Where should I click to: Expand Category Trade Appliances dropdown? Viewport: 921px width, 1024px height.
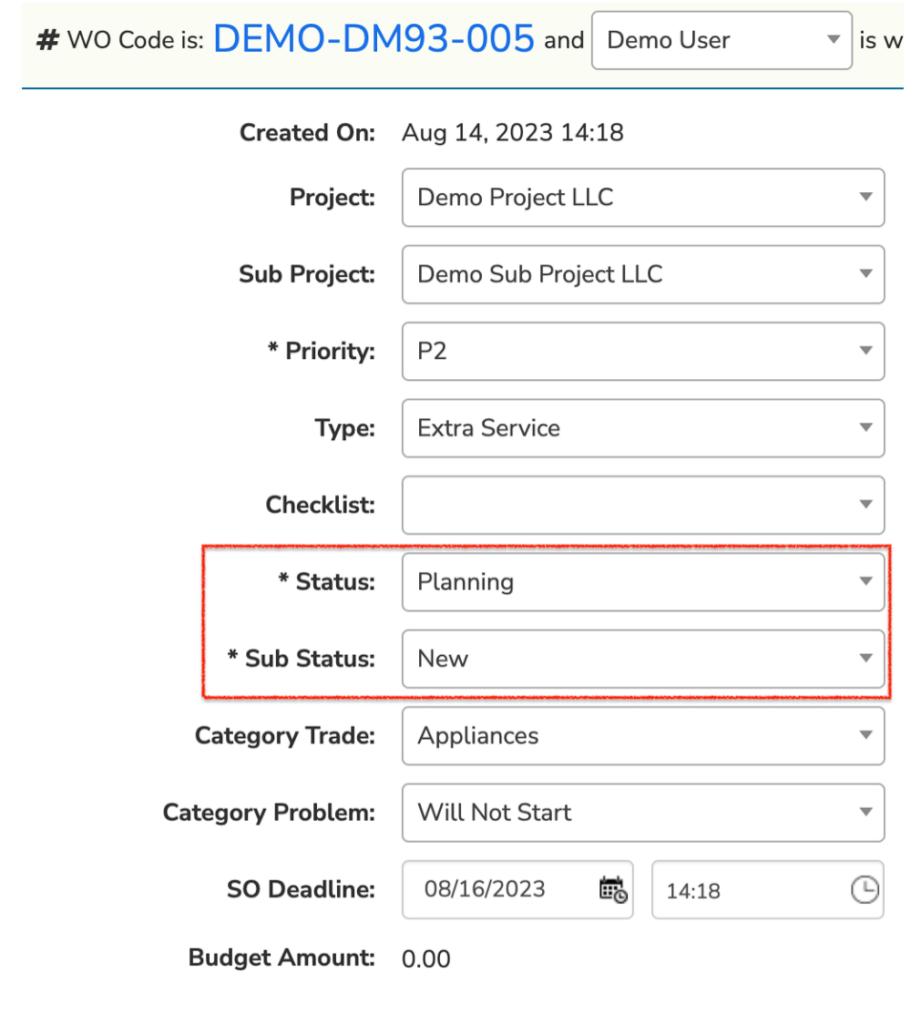pyautogui.click(x=642, y=736)
